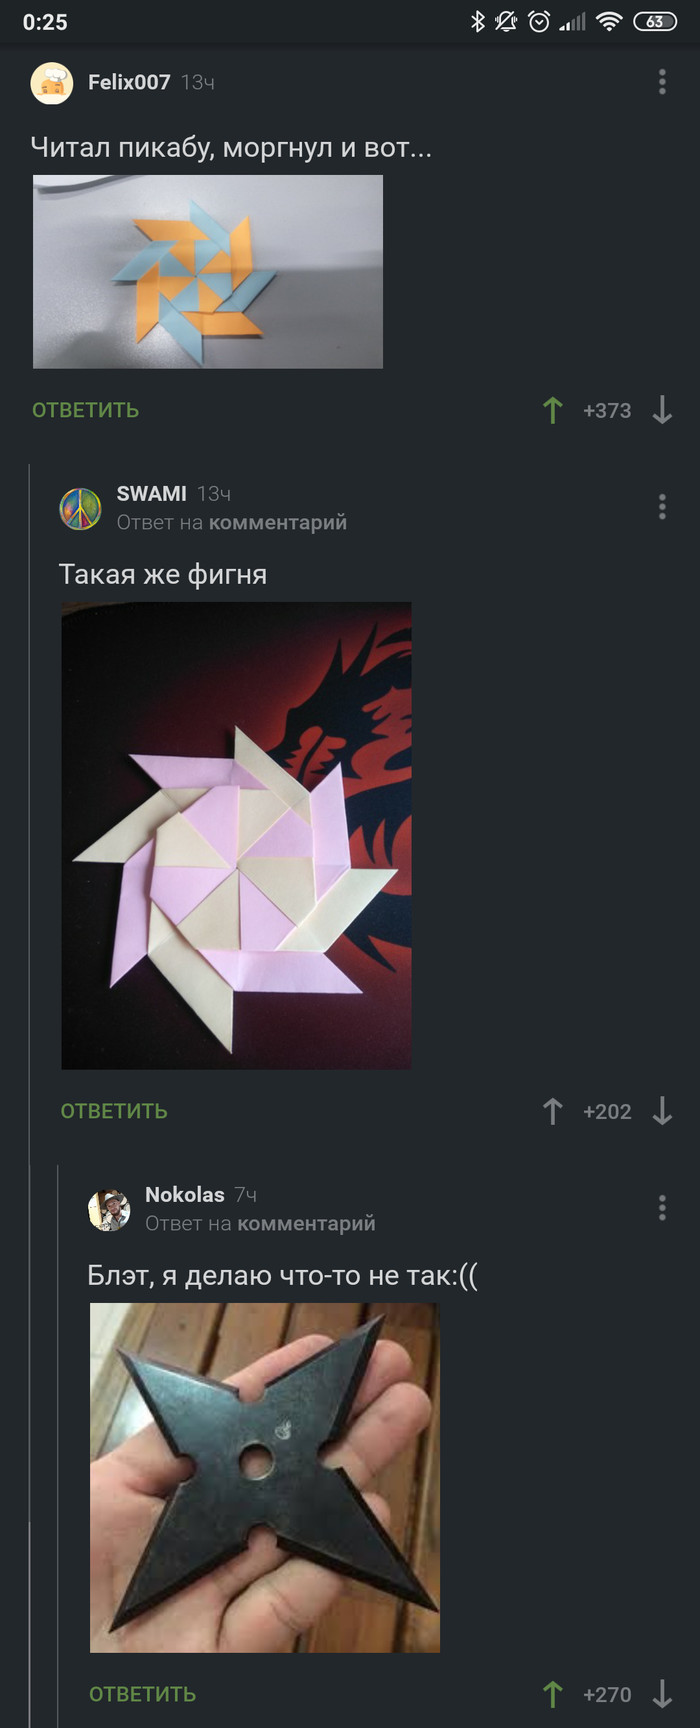Reply to Nokolas via ОТВЕТИТЬ
This screenshot has width=700, height=1728.
[x=143, y=1694]
